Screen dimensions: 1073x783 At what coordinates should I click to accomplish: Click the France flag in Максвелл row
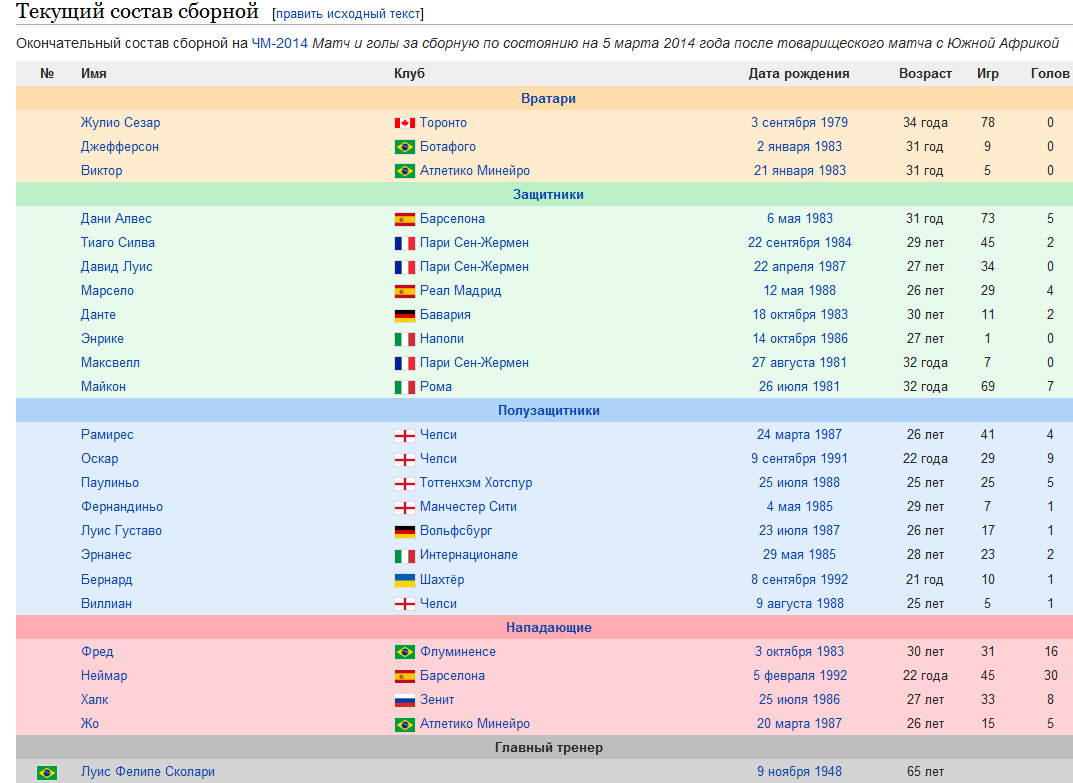(x=404, y=363)
